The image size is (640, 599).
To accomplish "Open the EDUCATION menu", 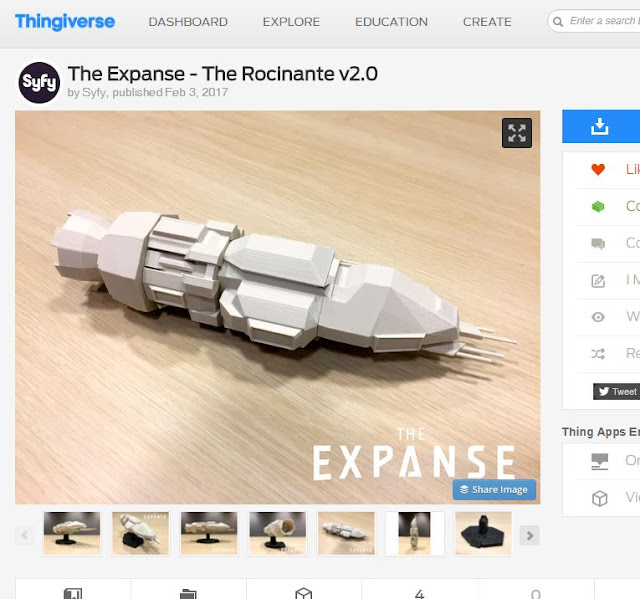I will click(391, 22).
